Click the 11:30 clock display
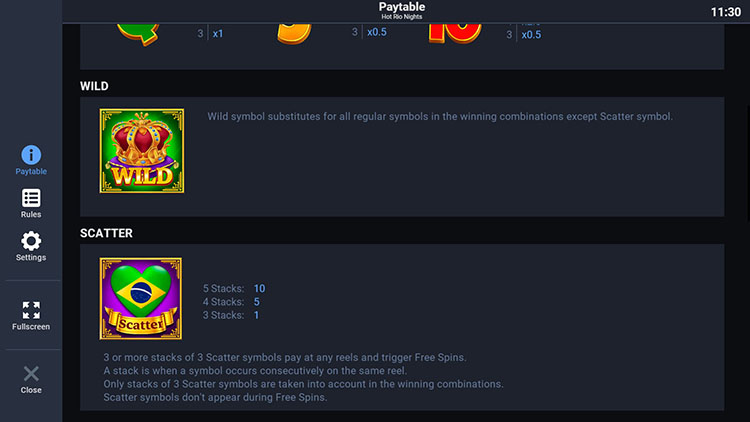Viewport: 750px width, 422px height. pos(725,12)
